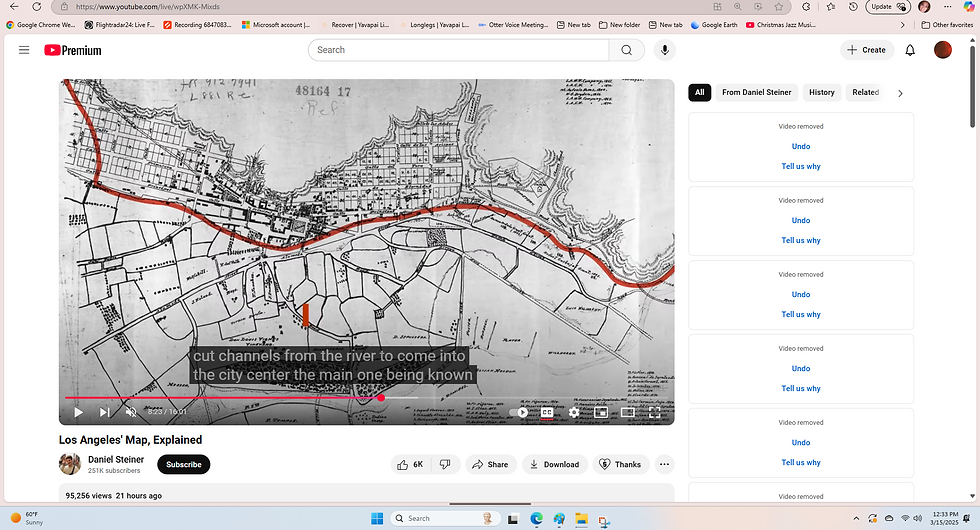Open Windows Start menu
This screenshot has height=530, width=980.
pos(377,518)
